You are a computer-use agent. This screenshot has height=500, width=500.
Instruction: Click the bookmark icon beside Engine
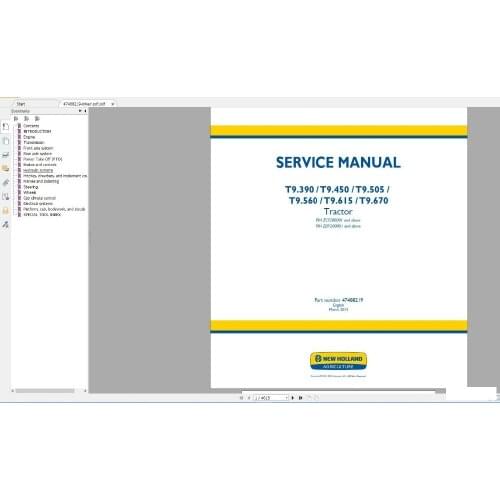[x=19, y=137]
